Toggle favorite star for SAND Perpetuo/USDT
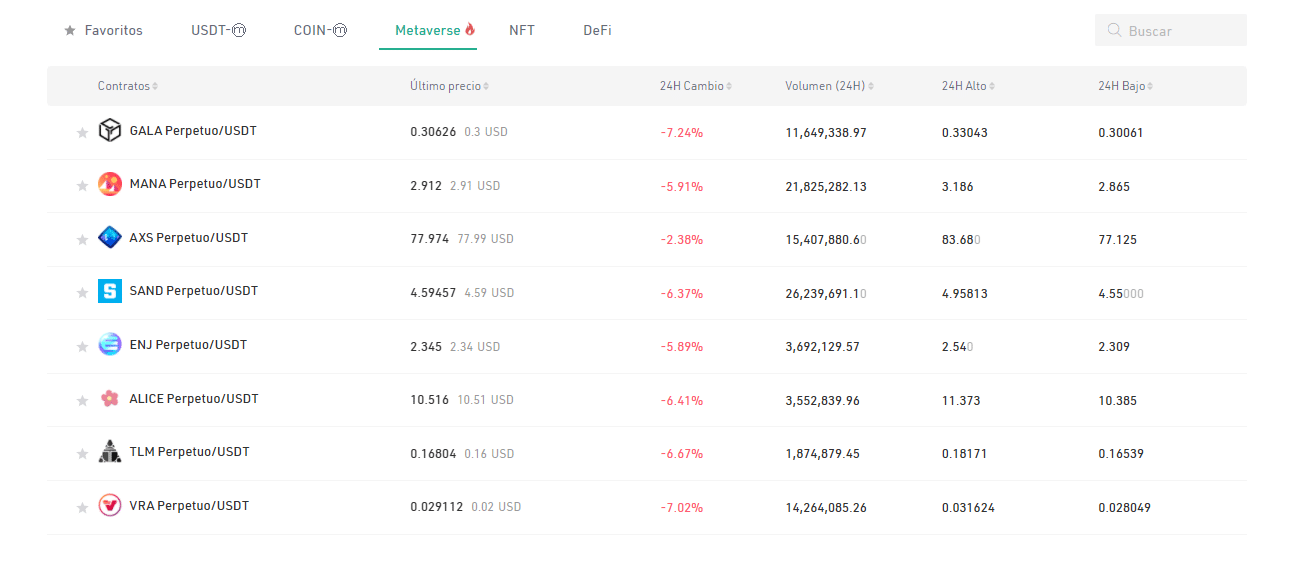This screenshot has width=1303, height=580. [83, 293]
